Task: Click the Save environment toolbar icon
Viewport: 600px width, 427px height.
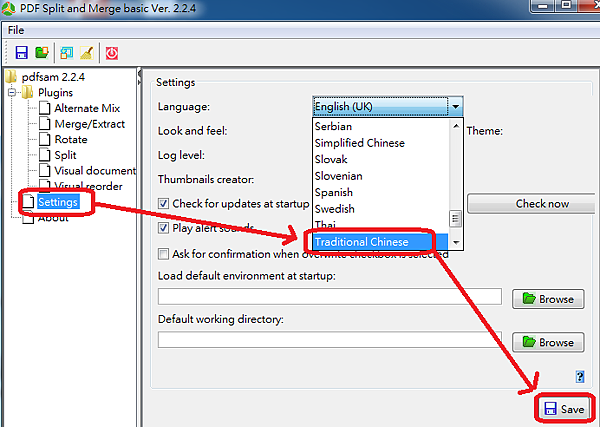Action: [21, 52]
